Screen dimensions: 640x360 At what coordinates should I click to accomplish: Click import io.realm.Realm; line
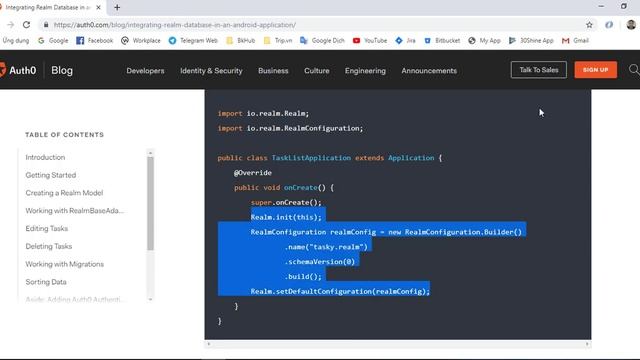(263, 113)
